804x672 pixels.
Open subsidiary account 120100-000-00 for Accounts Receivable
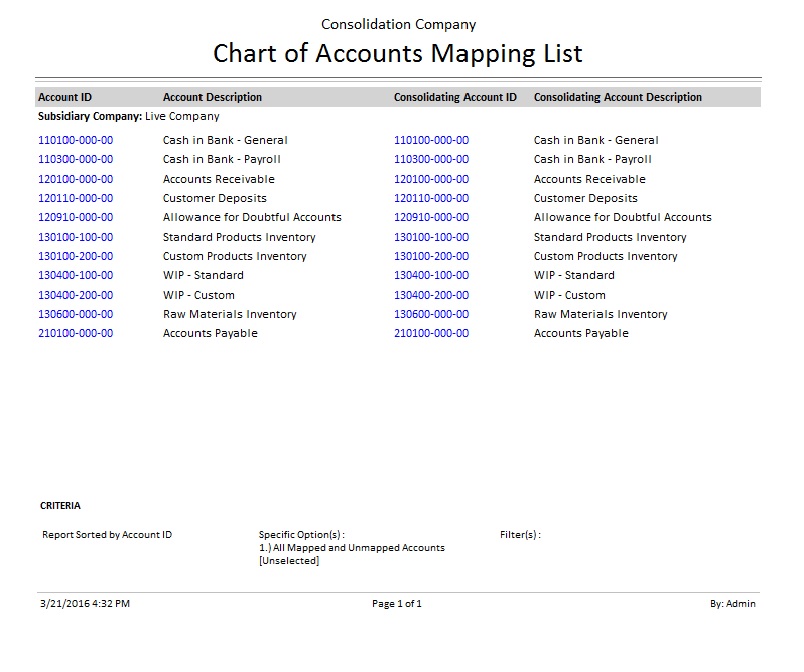tap(75, 179)
